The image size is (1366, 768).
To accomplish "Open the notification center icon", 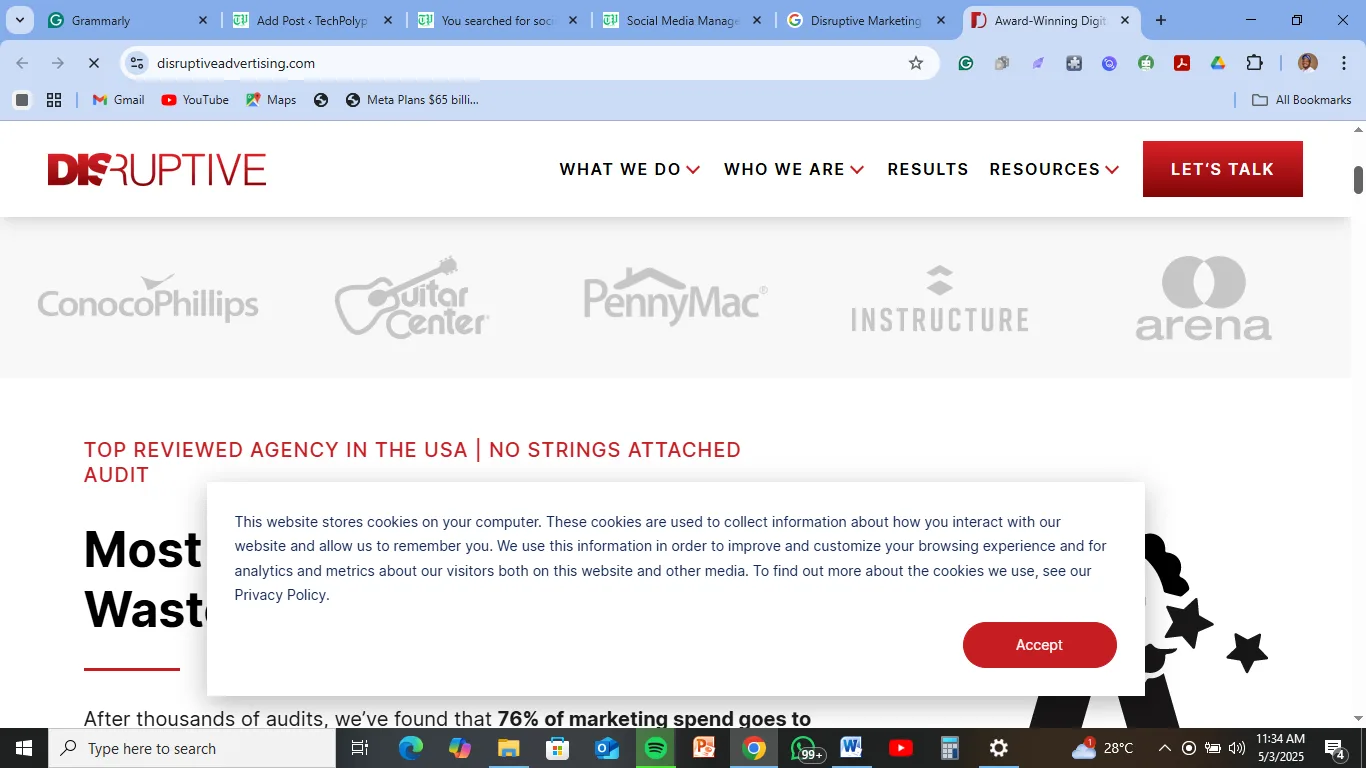I will point(1335,748).
